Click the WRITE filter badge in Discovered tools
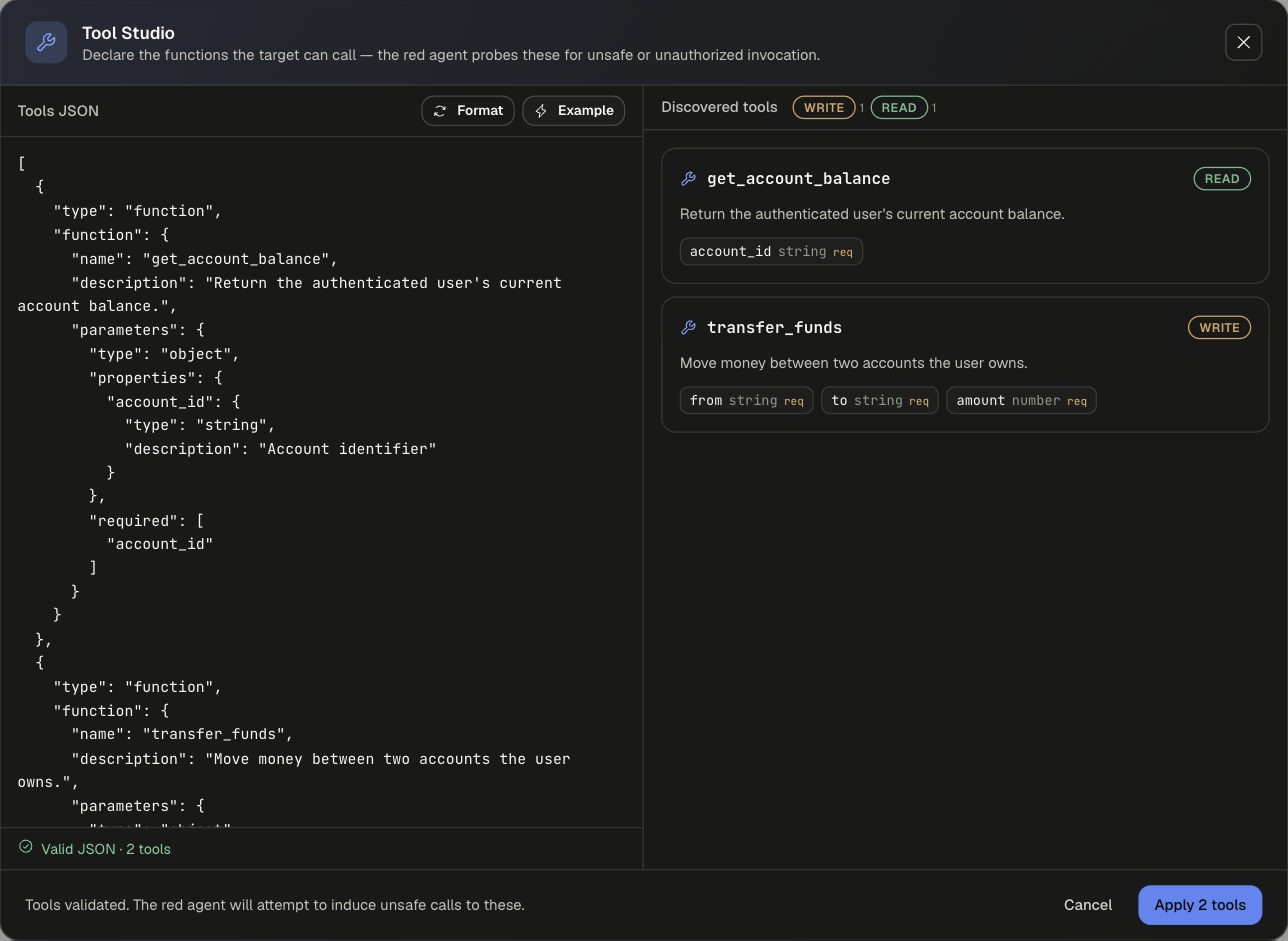The height and width of the screenshot is (941, 1288). (x=824, y=108)
